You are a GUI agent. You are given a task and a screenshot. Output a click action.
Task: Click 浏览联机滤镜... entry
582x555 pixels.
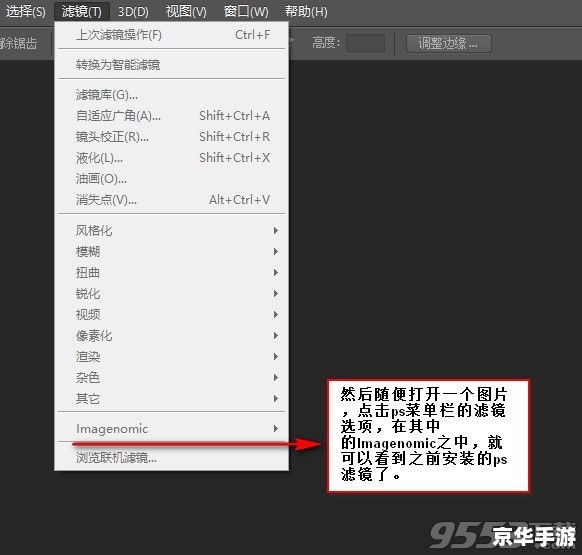[171, 458]
